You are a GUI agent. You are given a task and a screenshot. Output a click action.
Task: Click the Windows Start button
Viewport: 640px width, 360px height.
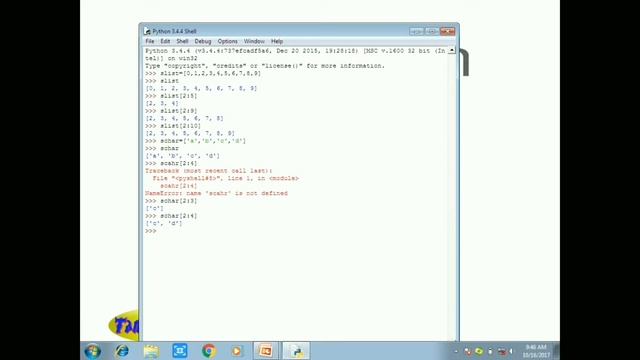point(93,351)
